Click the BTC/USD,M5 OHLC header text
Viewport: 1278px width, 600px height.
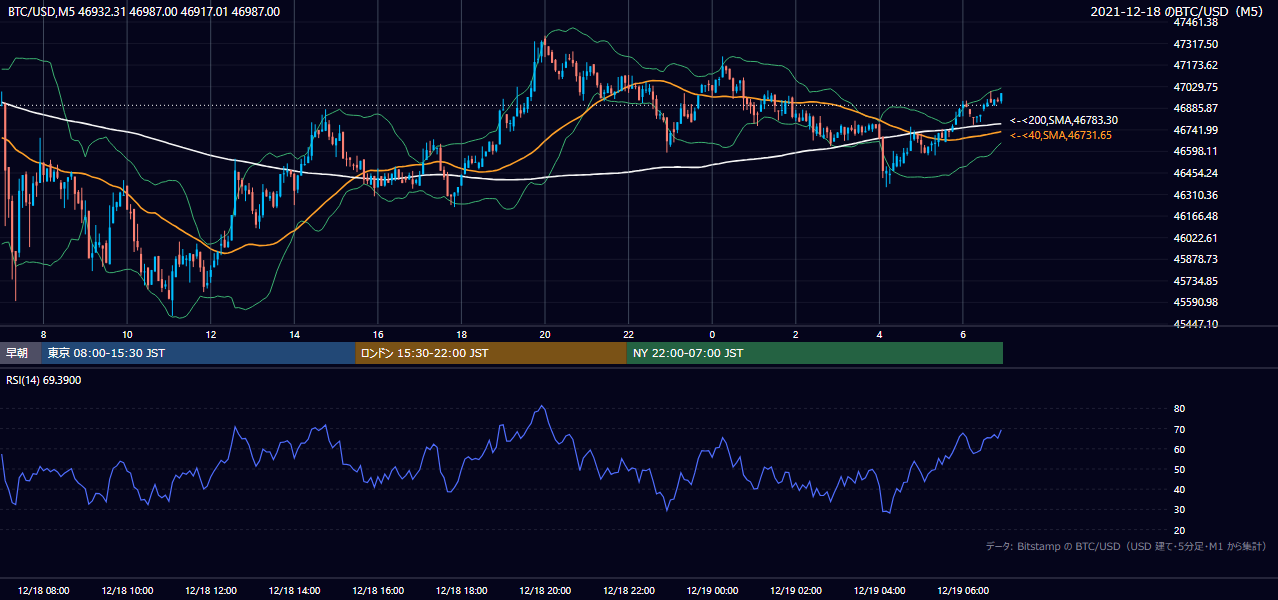(x=144, y=12)
